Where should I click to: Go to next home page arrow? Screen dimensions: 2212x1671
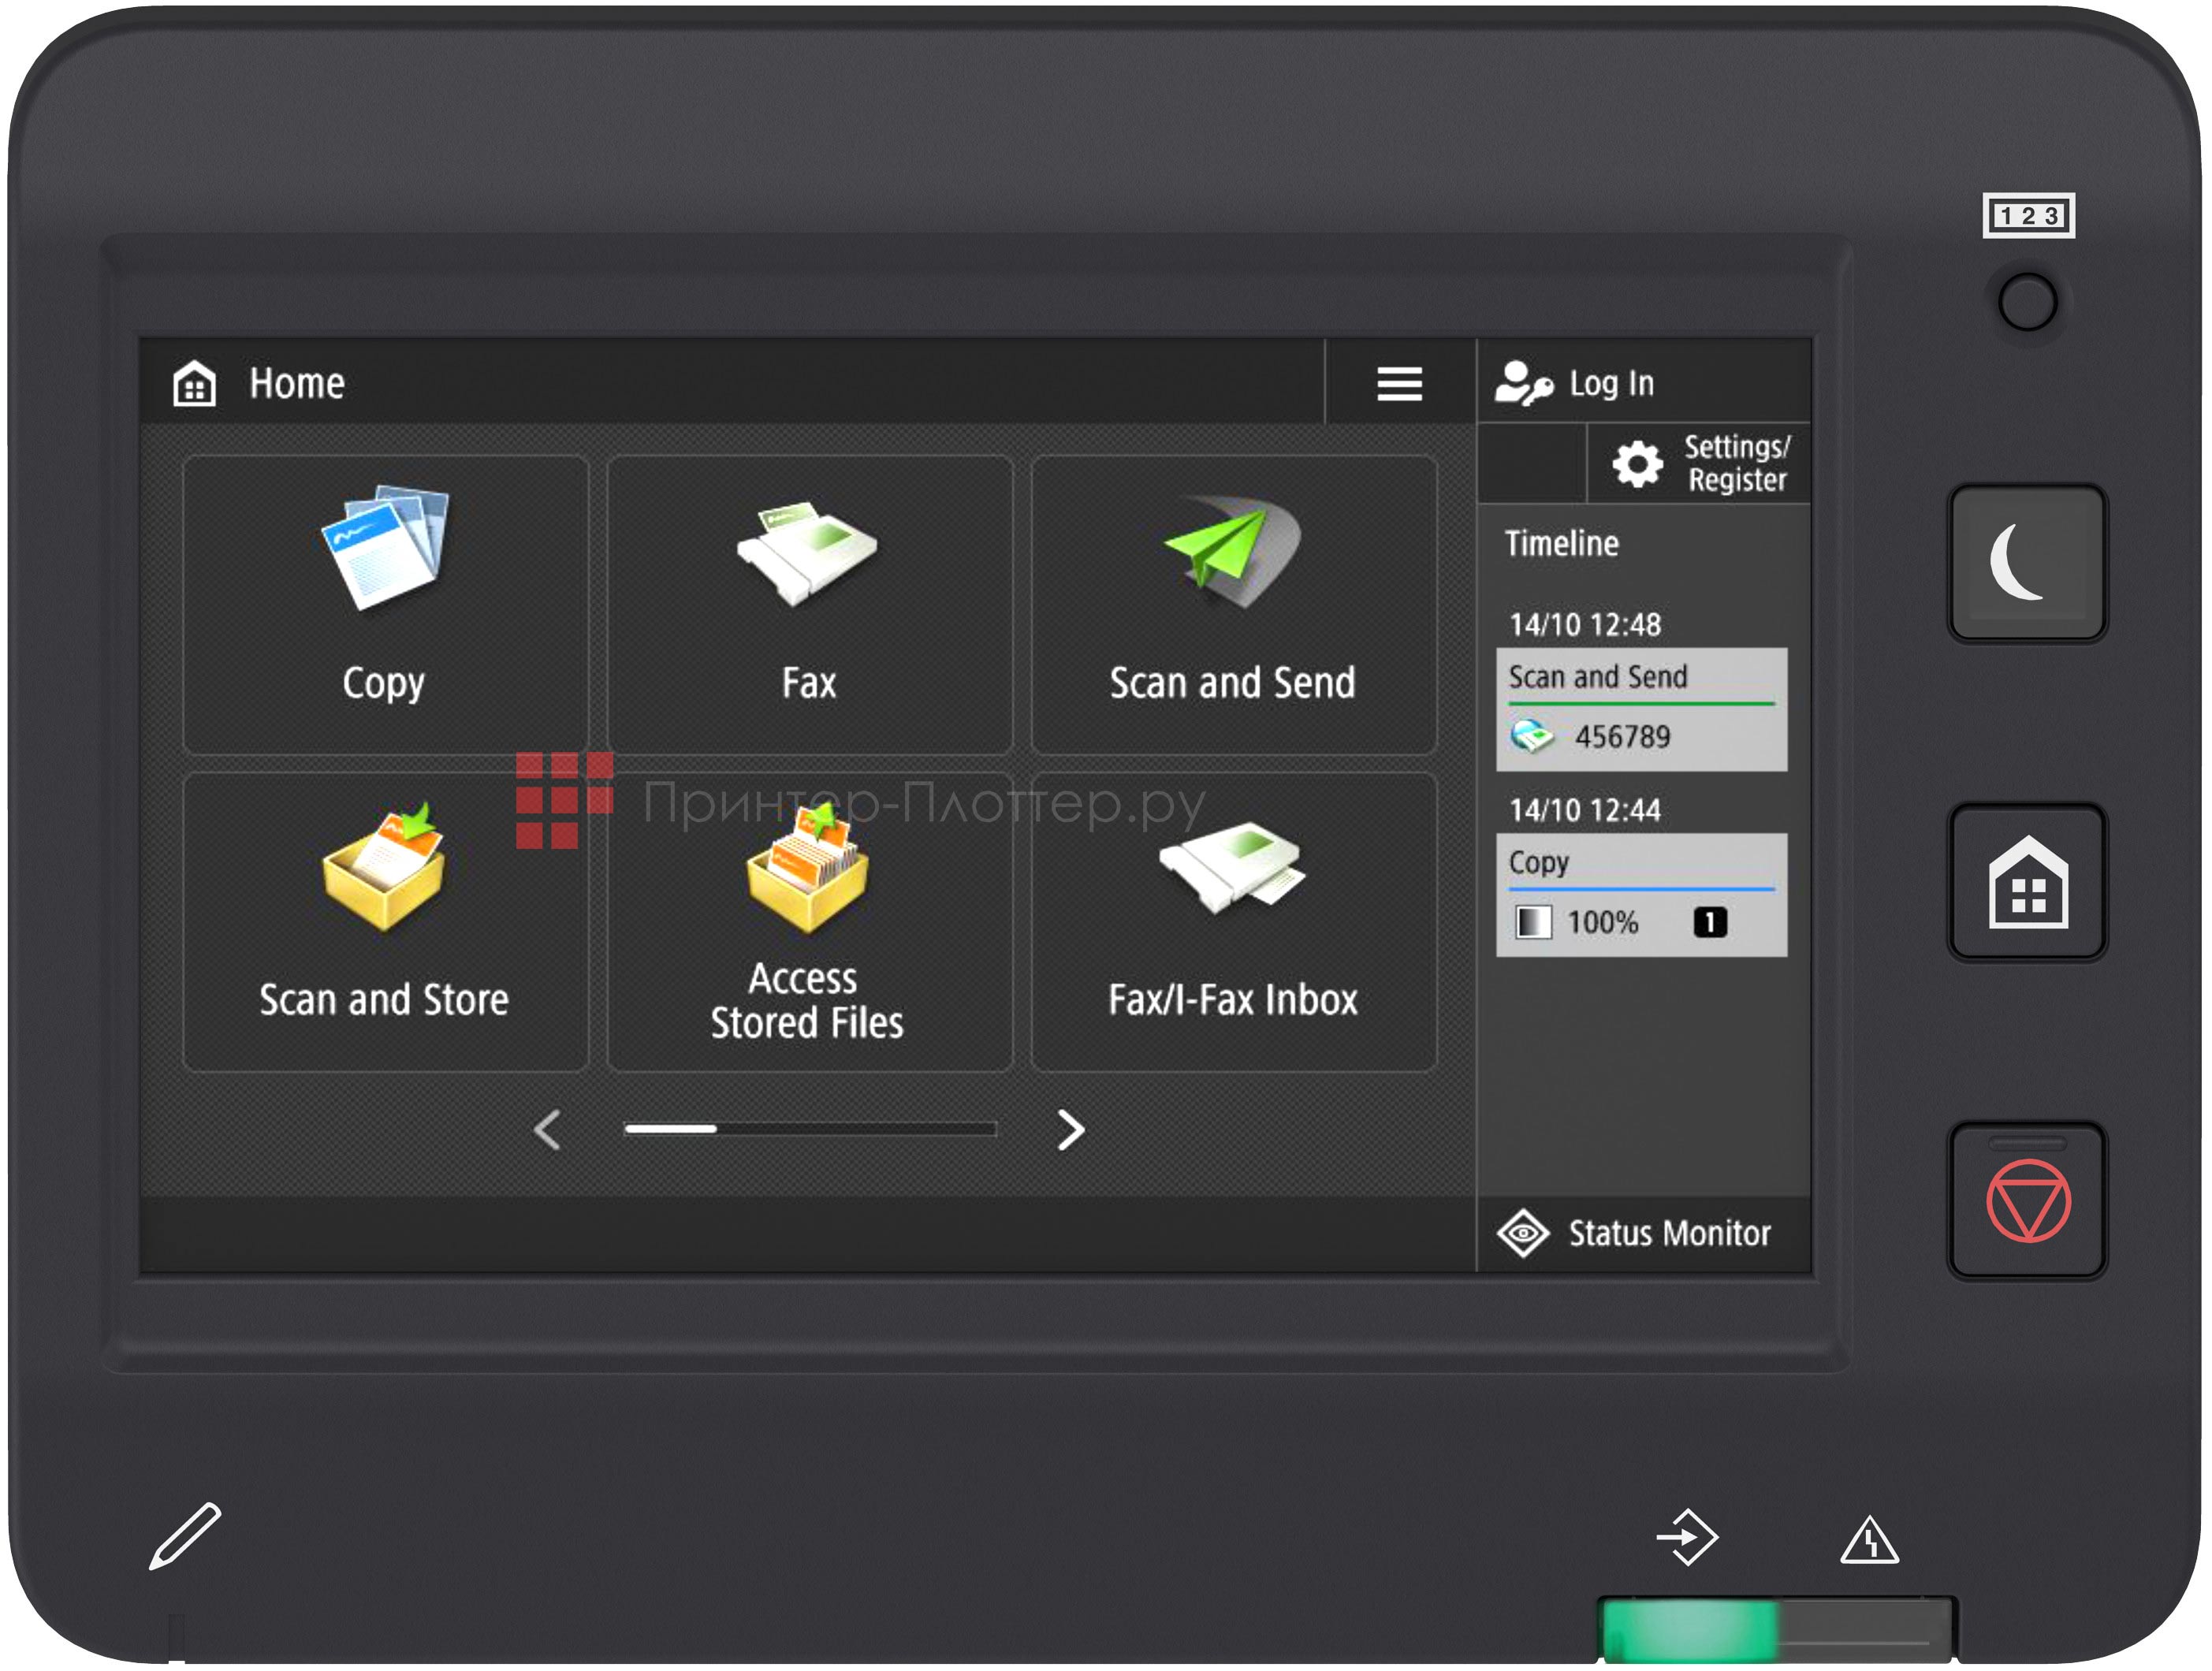1070,1130
